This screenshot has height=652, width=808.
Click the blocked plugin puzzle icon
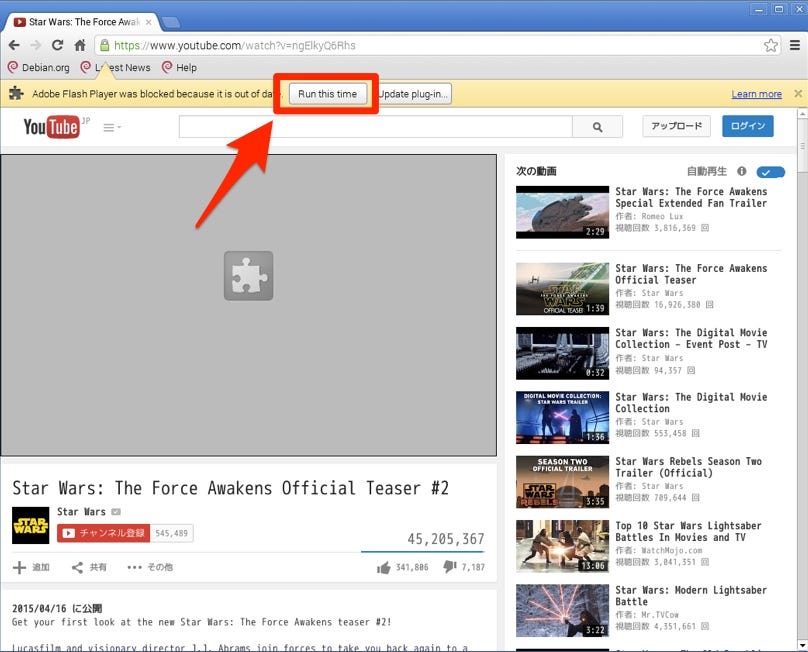coord(248,276)
